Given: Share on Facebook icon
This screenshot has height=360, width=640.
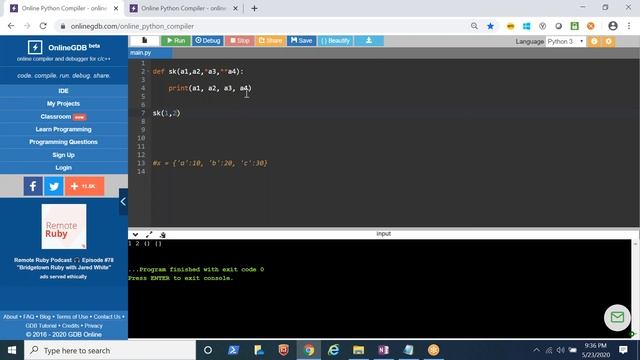Looking at the screenshot, I should click(x=33, y=186).
